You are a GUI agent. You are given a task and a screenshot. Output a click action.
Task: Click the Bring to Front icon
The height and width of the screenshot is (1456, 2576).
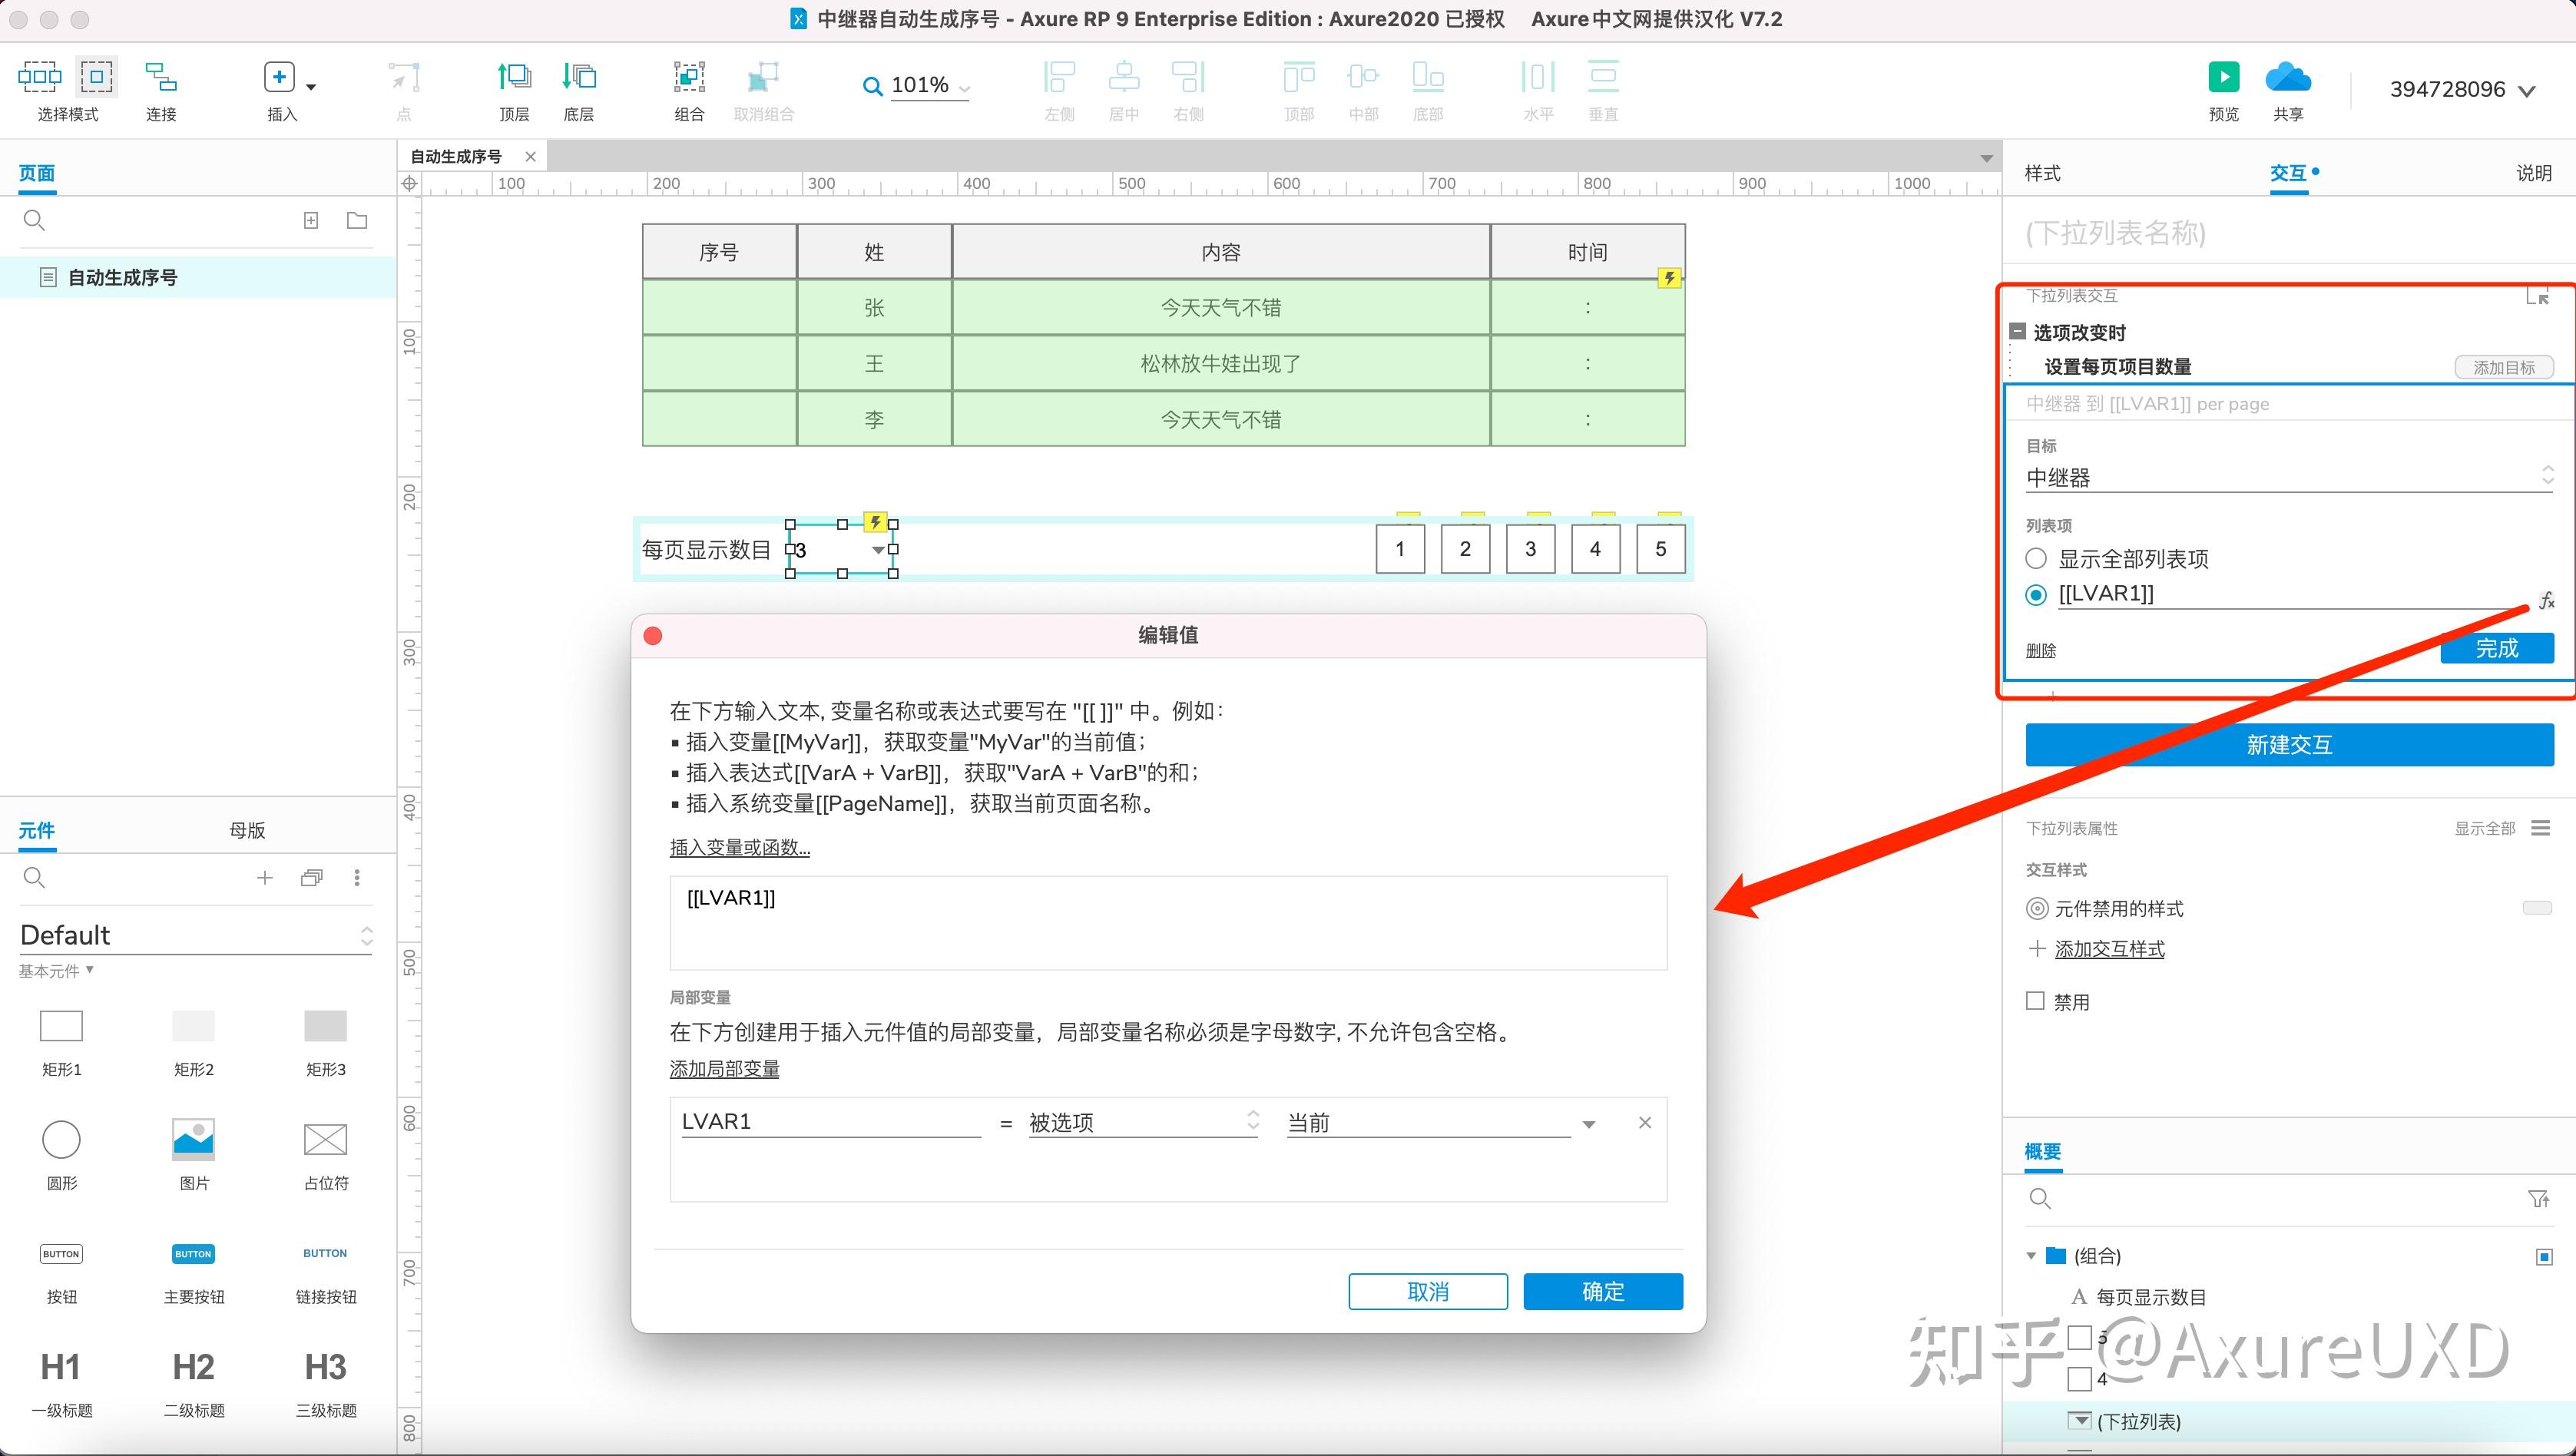tap(514, 77)
